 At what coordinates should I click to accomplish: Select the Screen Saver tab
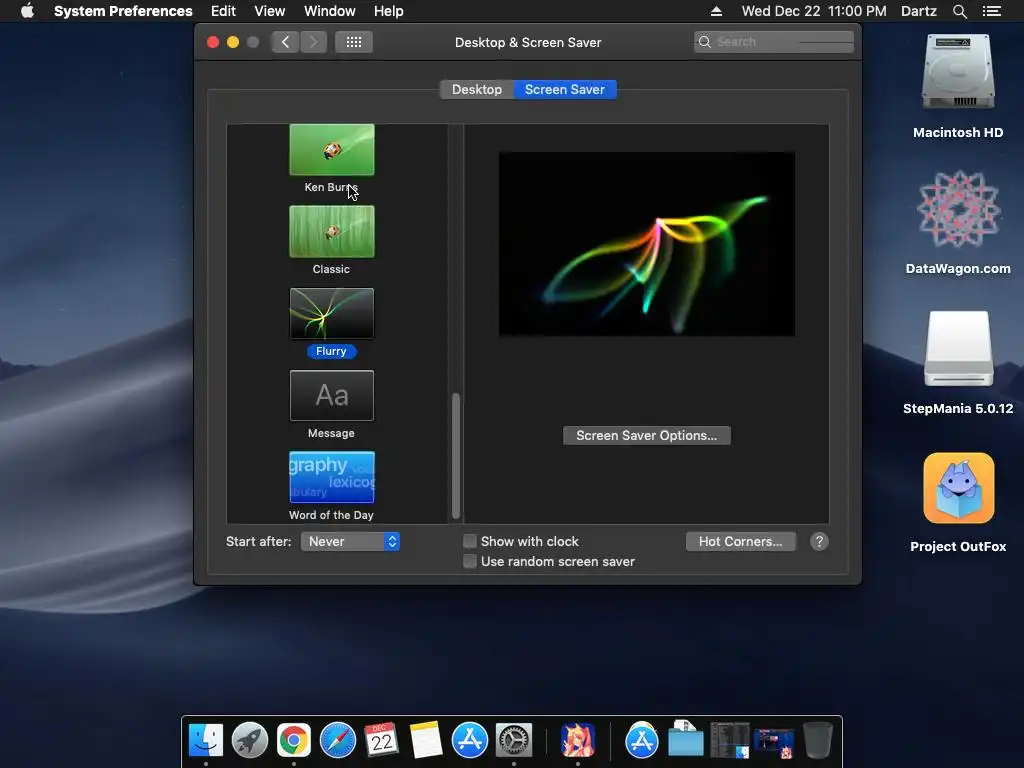565,89
